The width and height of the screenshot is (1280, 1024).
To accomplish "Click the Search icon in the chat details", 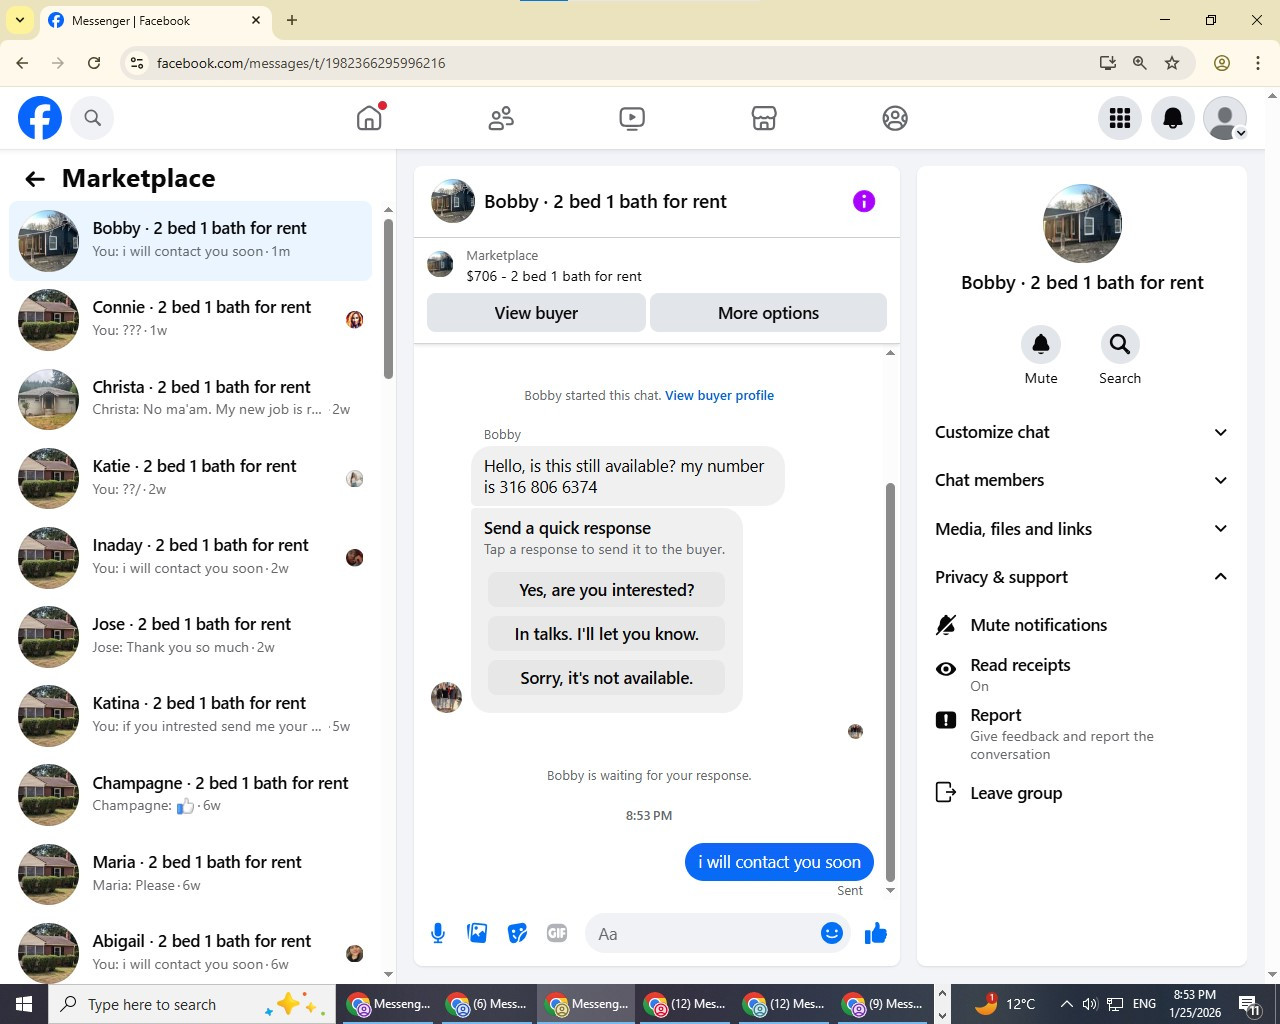I will pos(1120,344).
